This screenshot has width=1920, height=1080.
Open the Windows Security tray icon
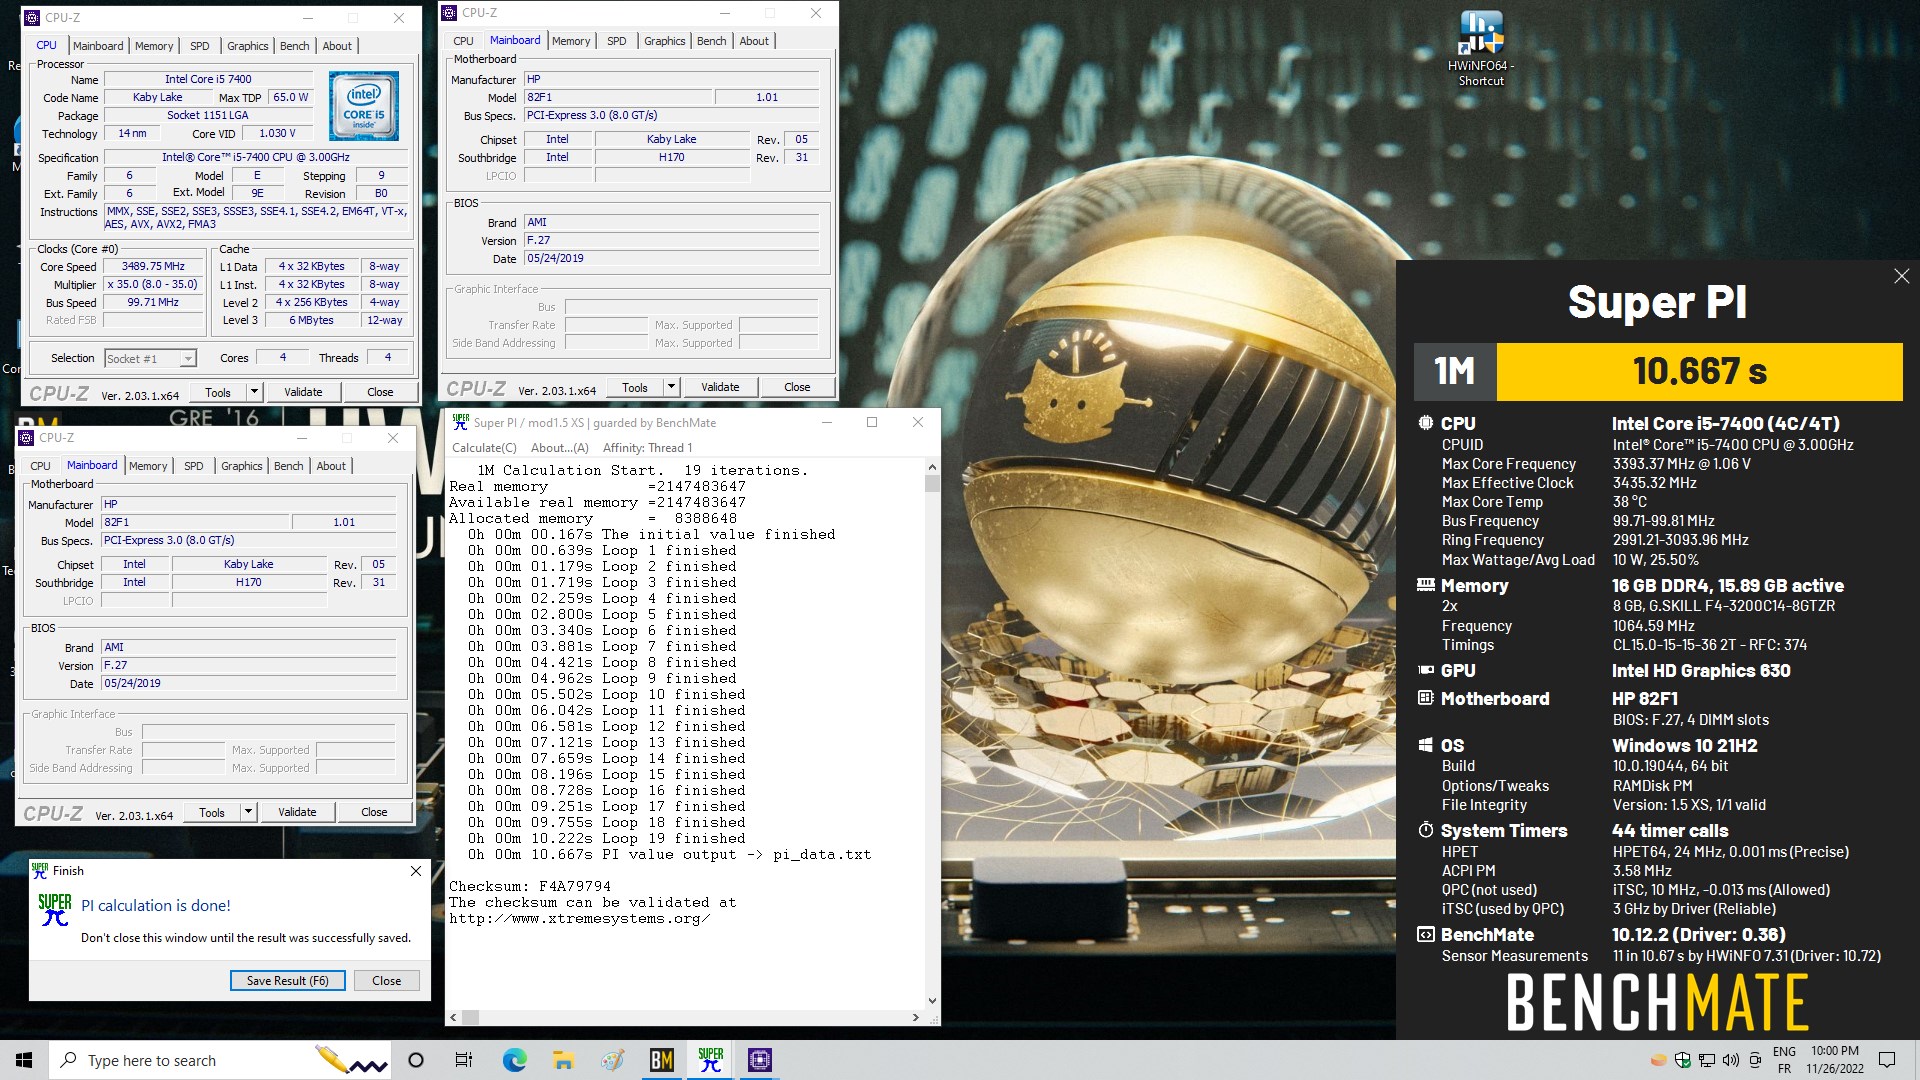(x=1683, y=1060)
